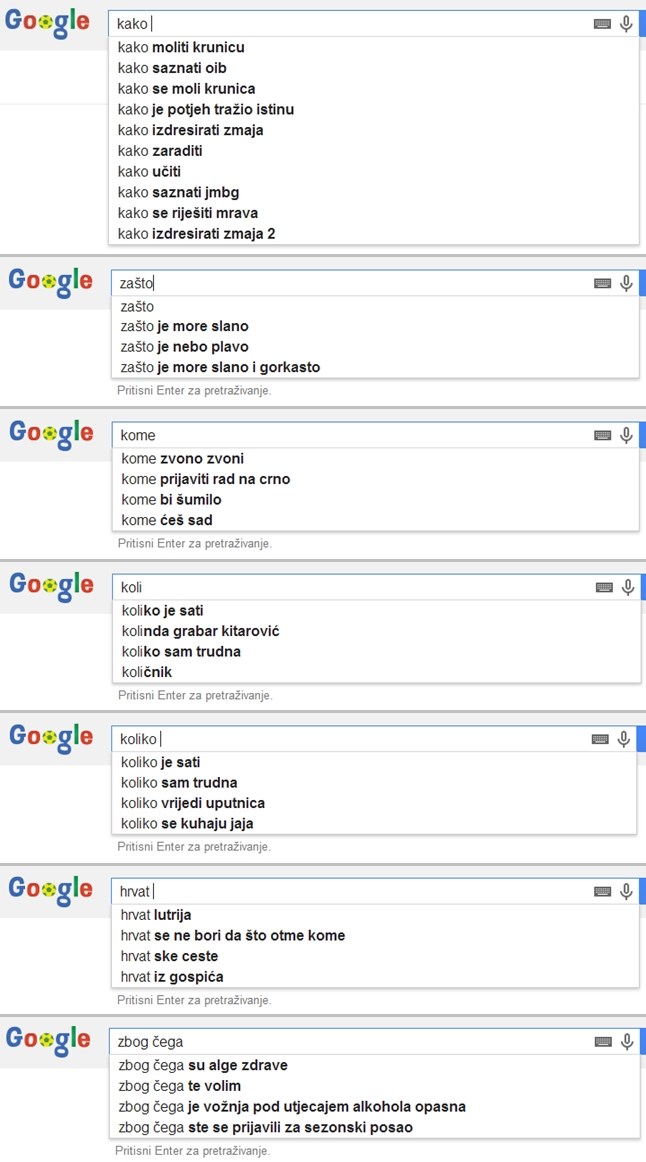
Task: Click the microphone icon beside 'zbog čega'
Action: tap(626, 1040)
